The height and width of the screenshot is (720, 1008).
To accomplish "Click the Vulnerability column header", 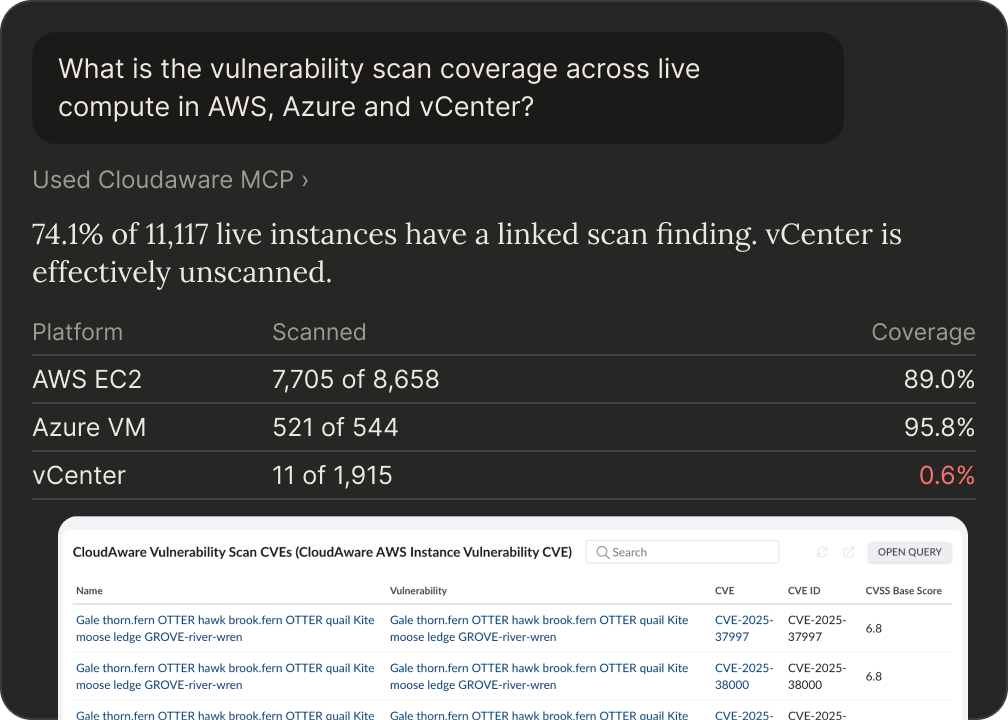I will pos(418,591).
